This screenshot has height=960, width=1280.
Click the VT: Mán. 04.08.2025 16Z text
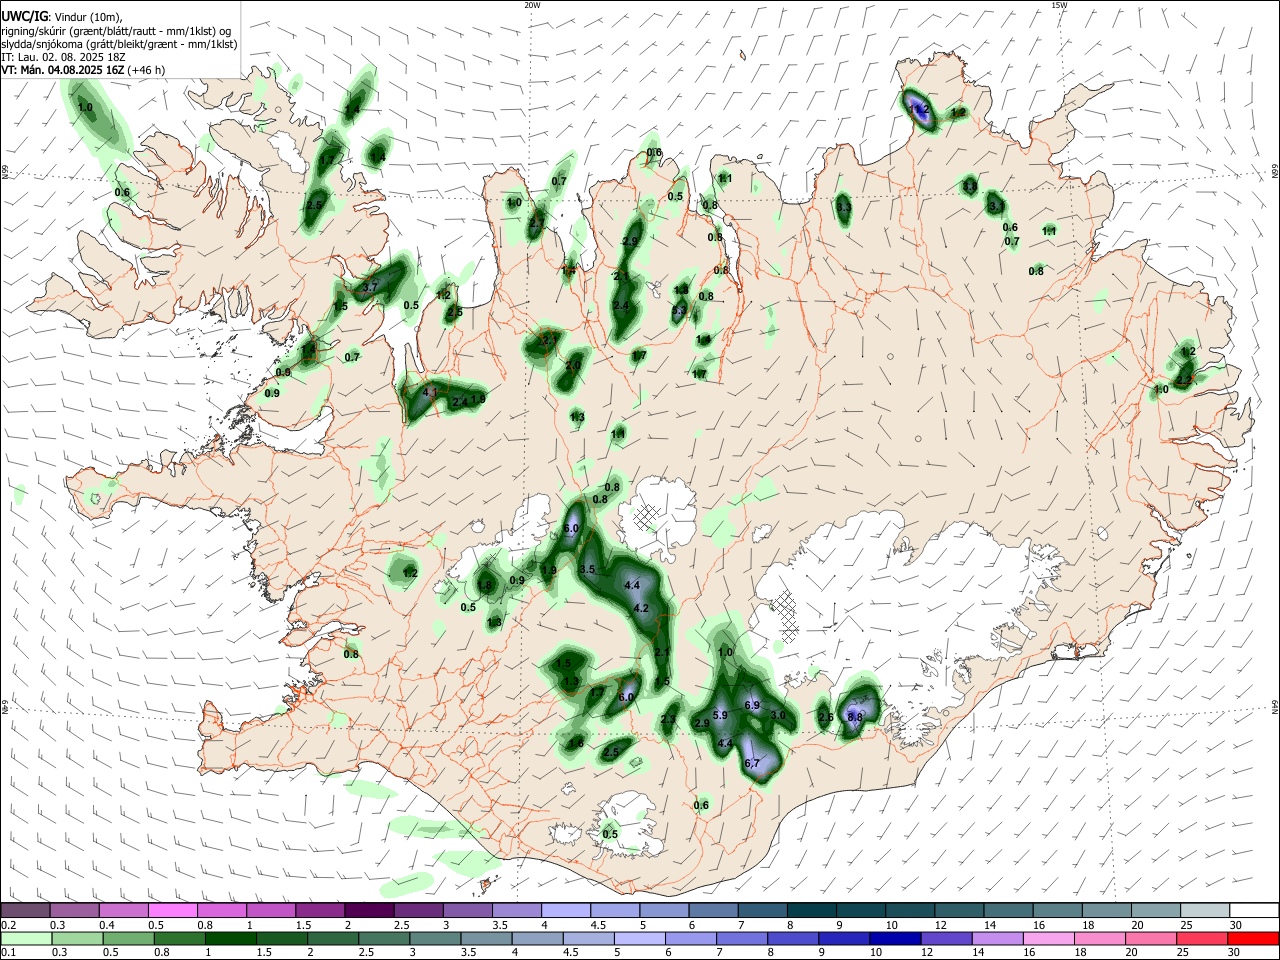tap(63, 70)
